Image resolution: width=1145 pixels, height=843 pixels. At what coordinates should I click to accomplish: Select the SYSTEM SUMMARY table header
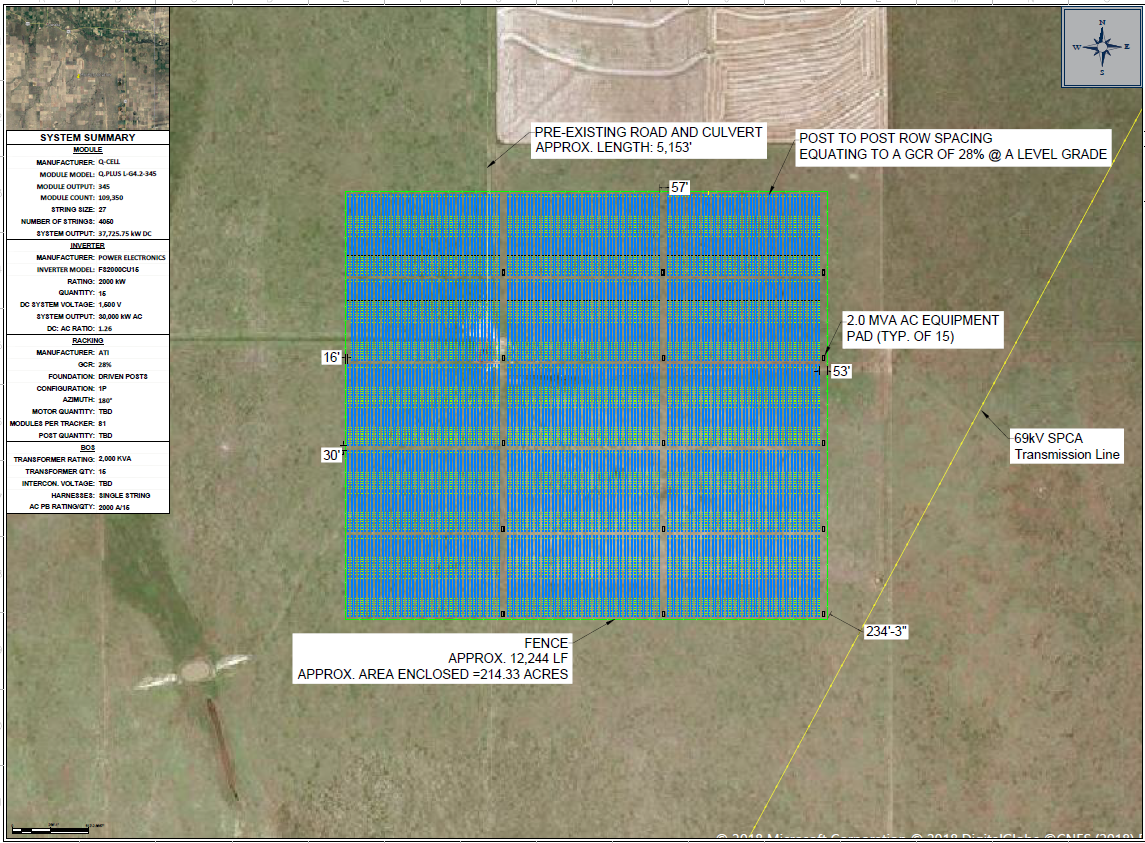(x=88, y=138)
